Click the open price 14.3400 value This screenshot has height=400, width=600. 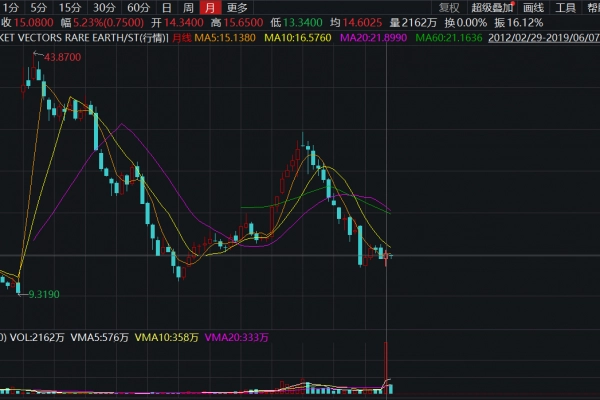(184, 23)
